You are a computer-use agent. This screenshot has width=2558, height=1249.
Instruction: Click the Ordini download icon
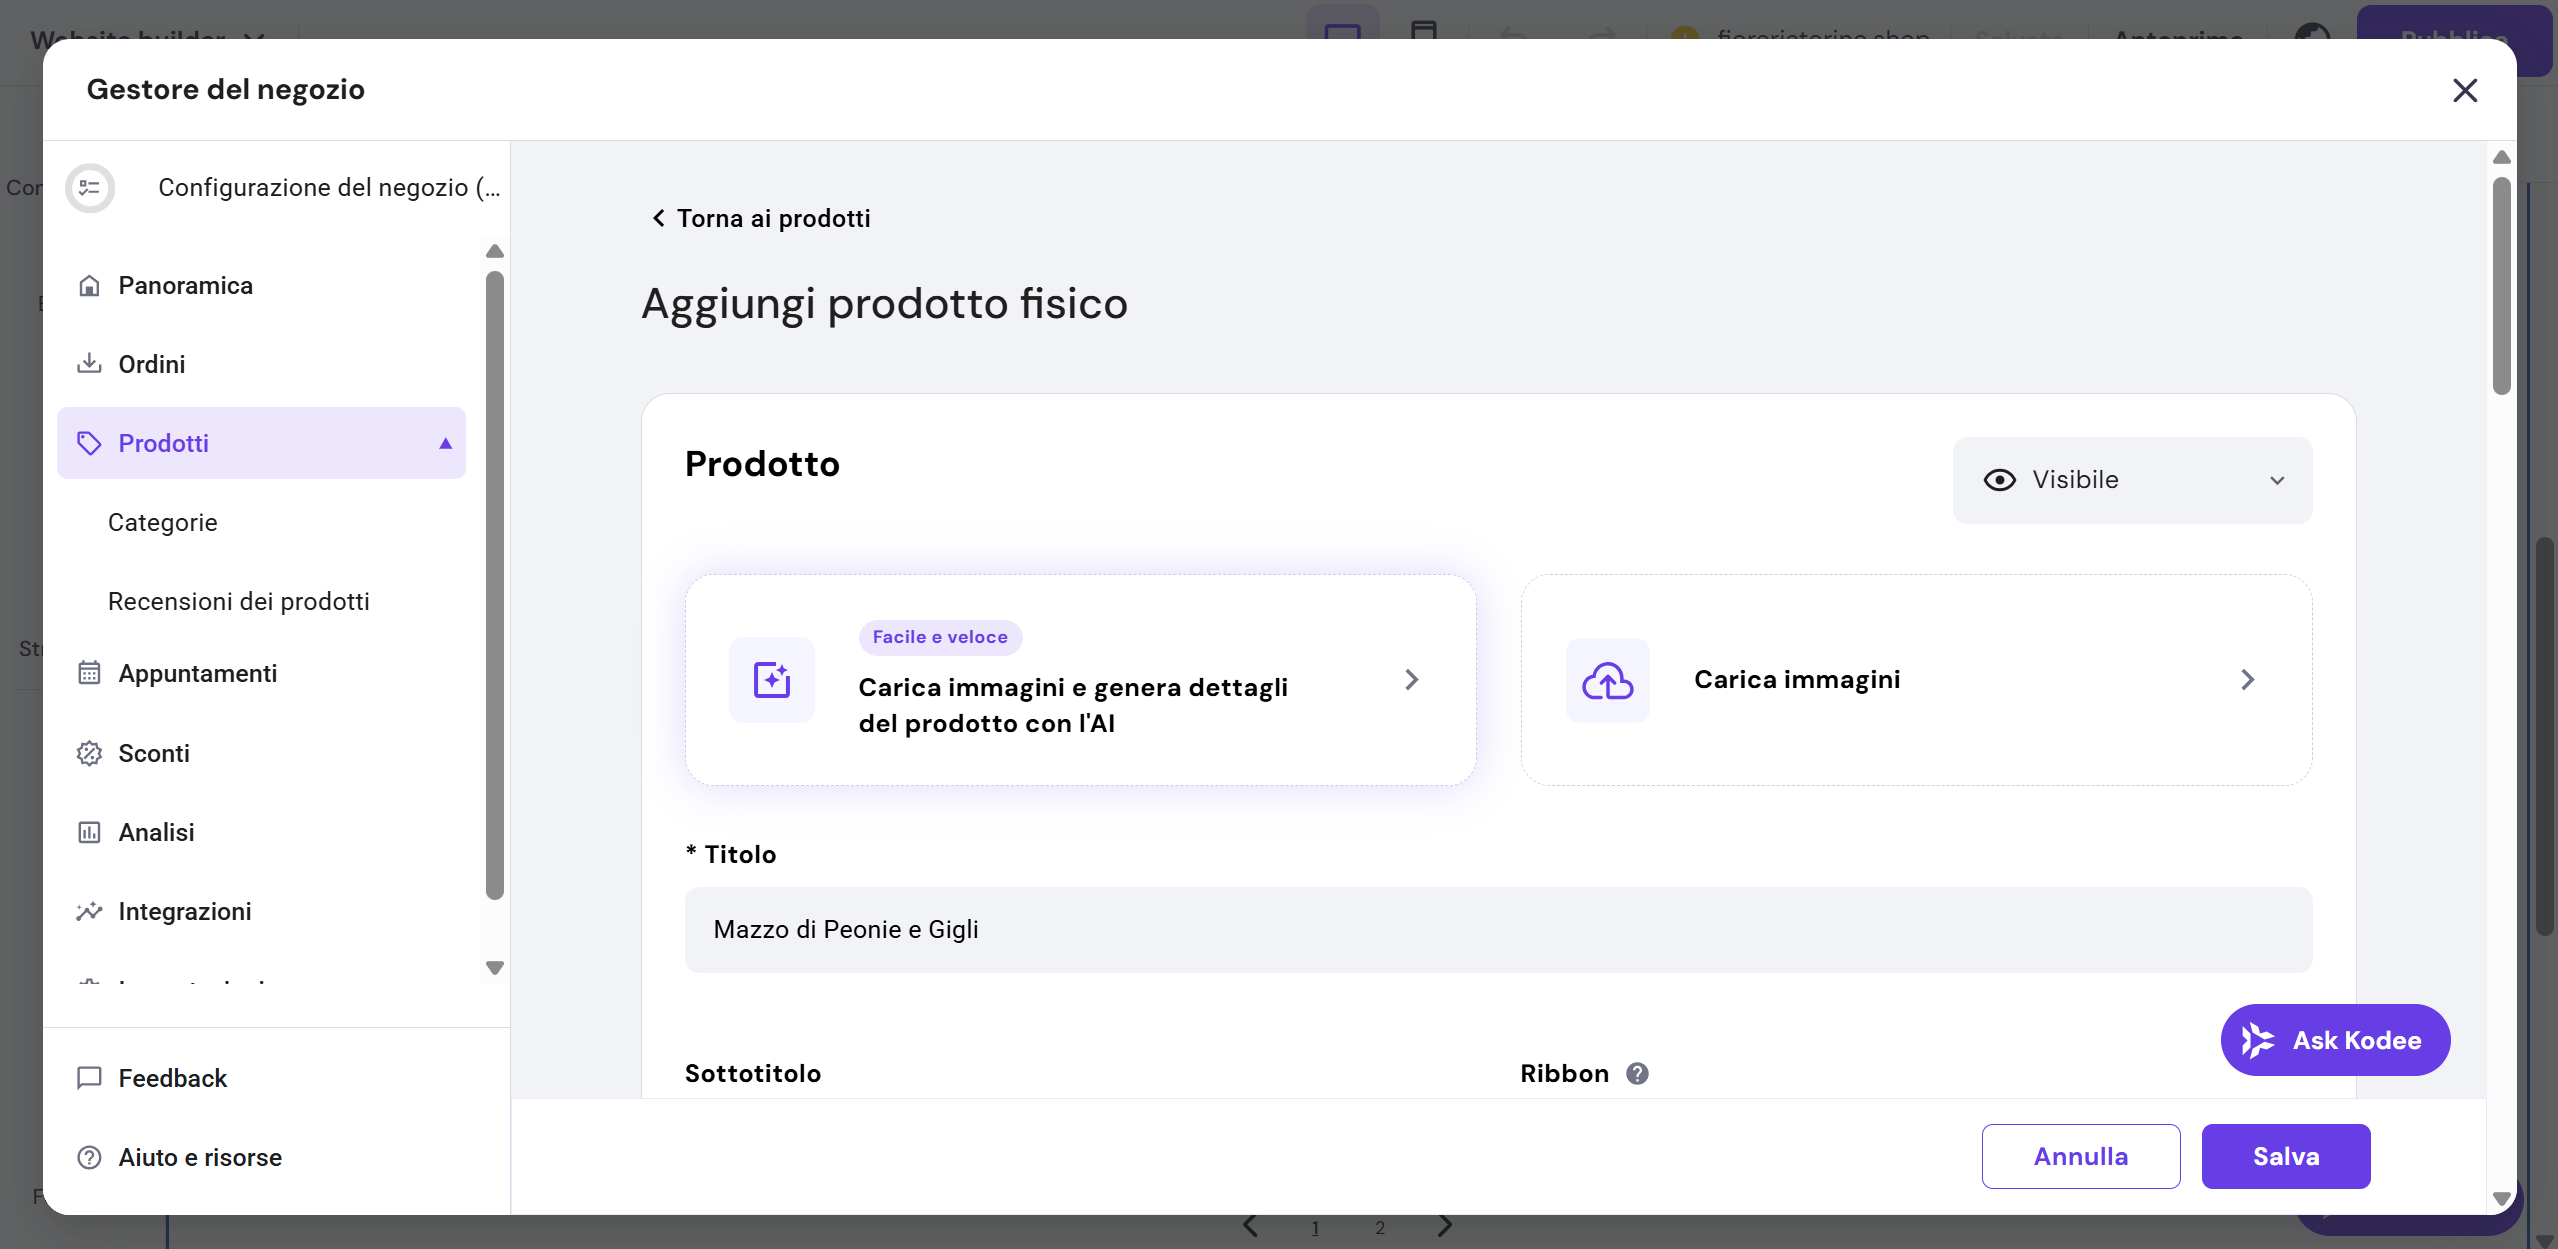click(x=89, y=364)
